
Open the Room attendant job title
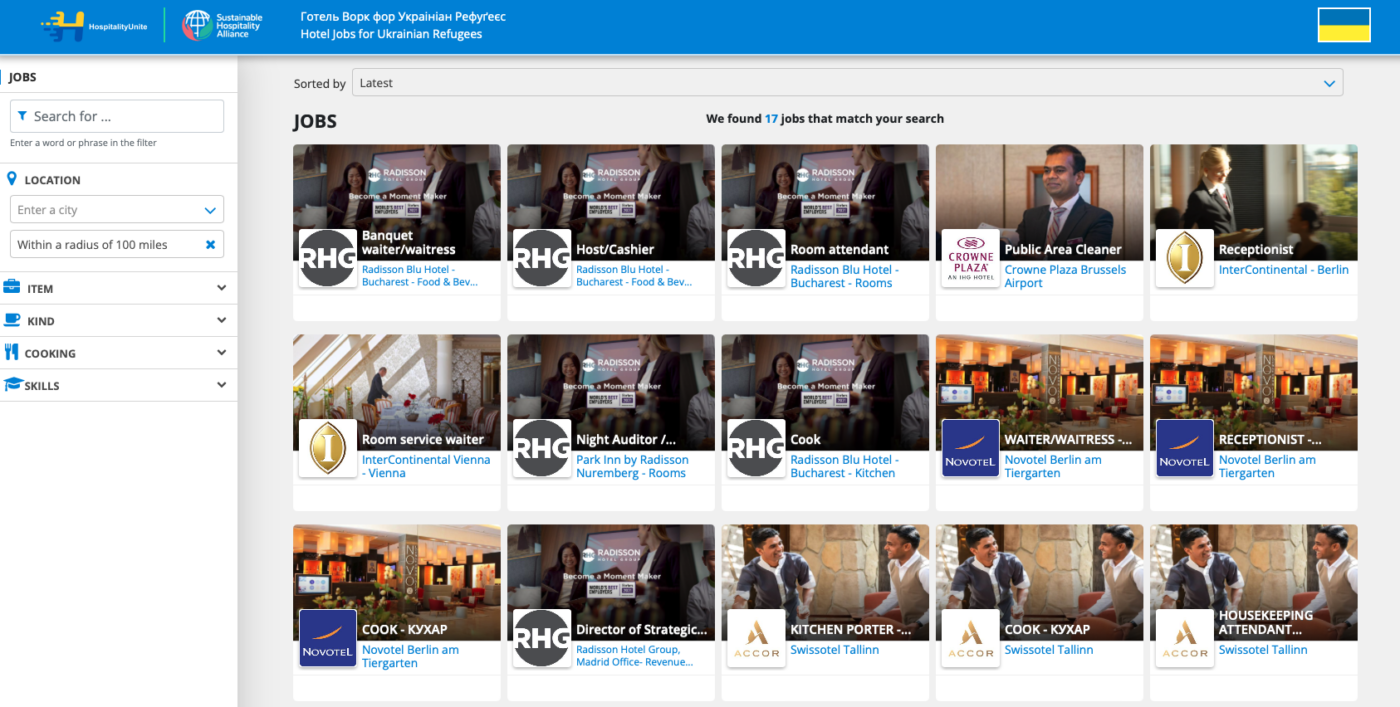click(x=839, y=249)
